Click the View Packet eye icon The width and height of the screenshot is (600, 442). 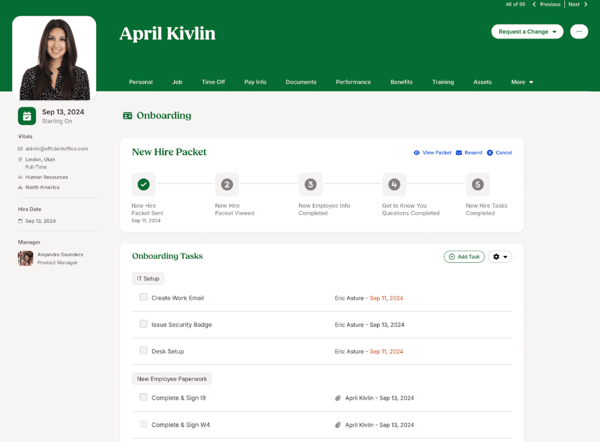tap(417, 153)
